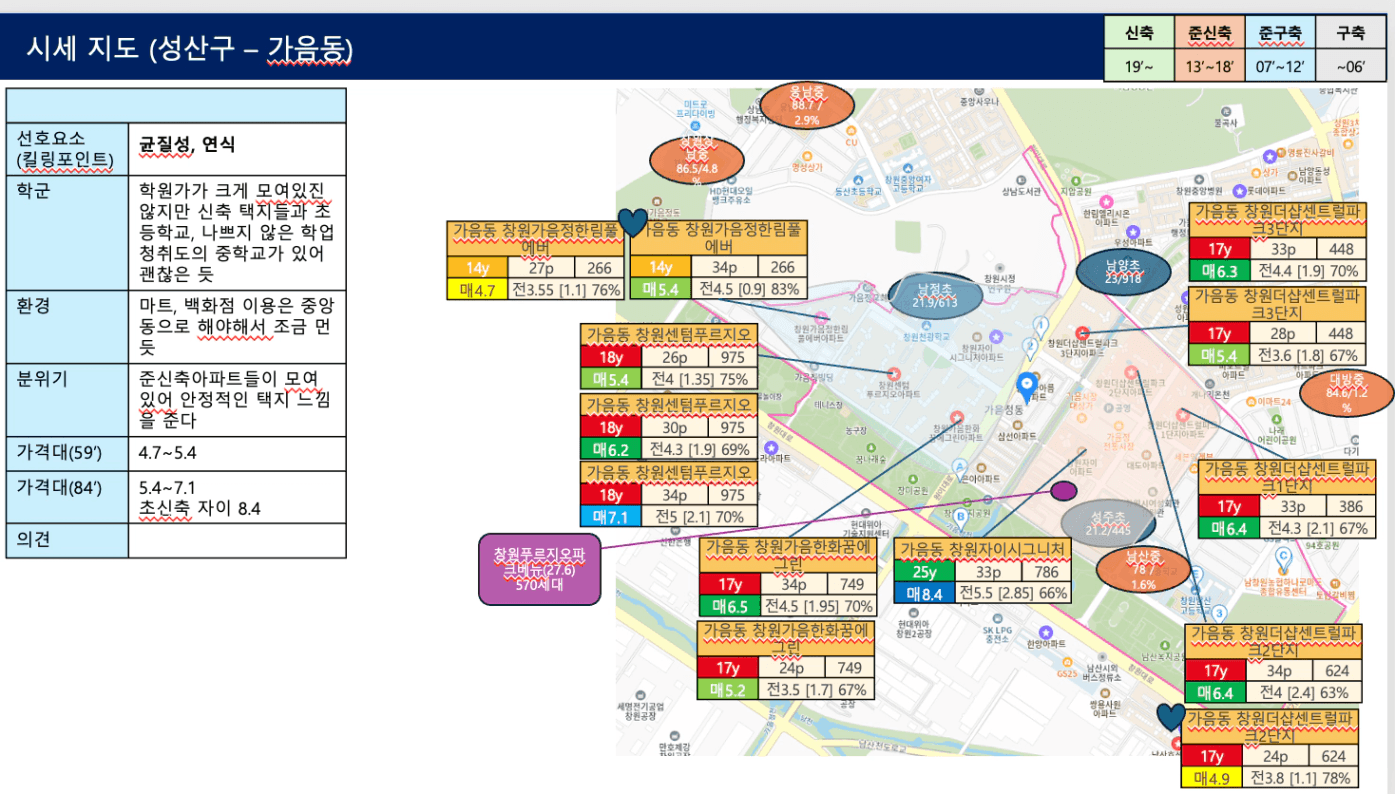1395x794 pixels.
Task: Click the green 25y age cell
Action: (924, 573)
